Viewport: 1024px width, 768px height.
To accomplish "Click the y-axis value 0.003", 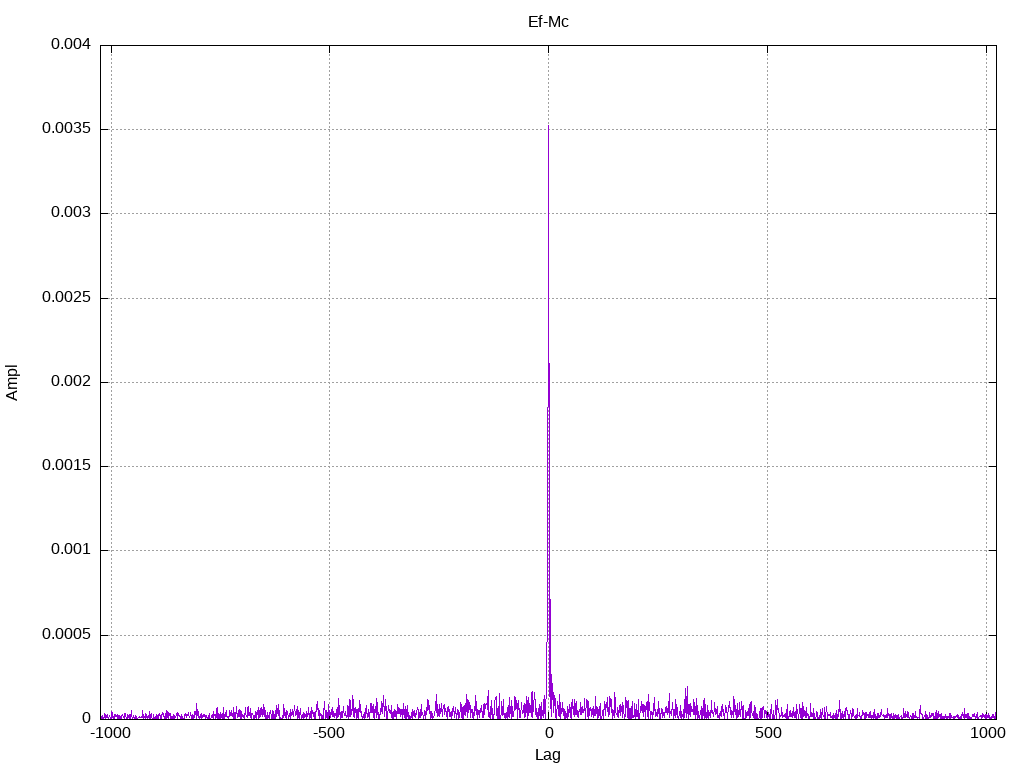I will 71,213.
